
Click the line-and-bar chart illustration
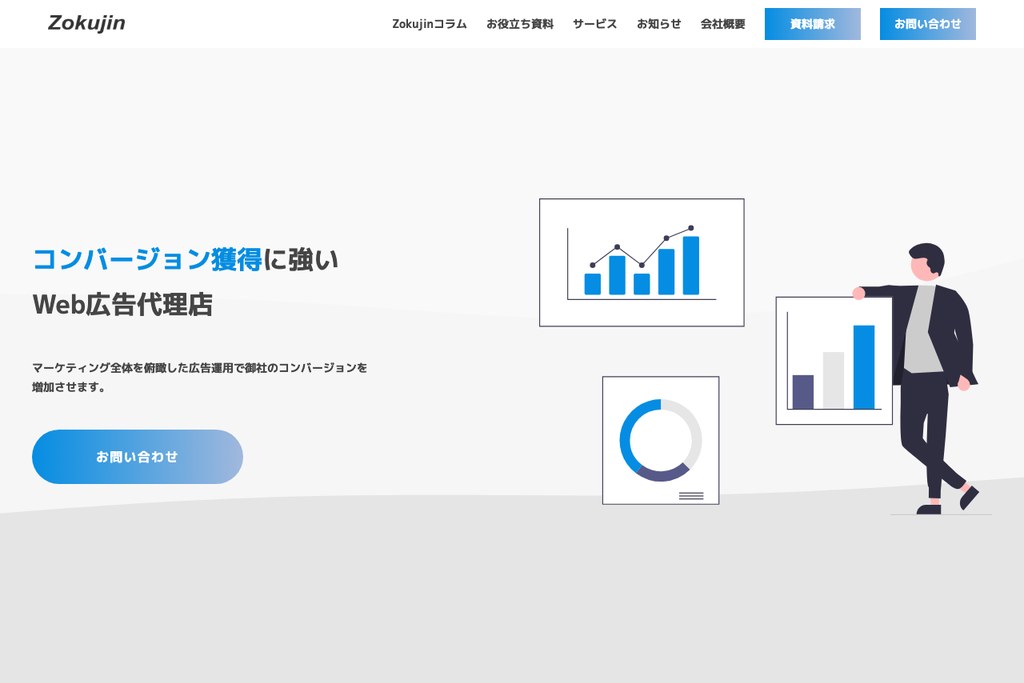tap(641, 262)
